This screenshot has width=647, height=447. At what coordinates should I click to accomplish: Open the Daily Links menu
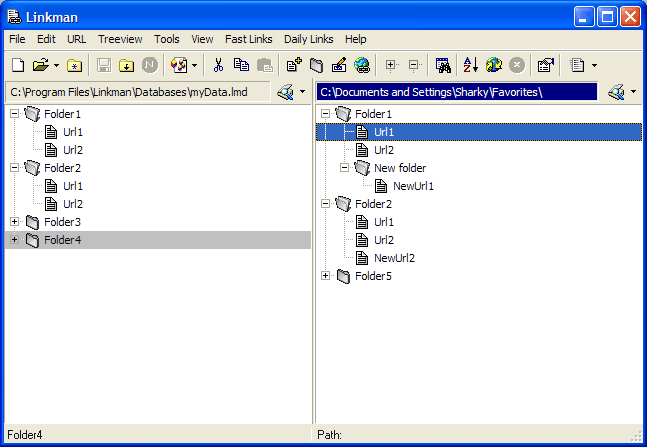tap(309, 39)
